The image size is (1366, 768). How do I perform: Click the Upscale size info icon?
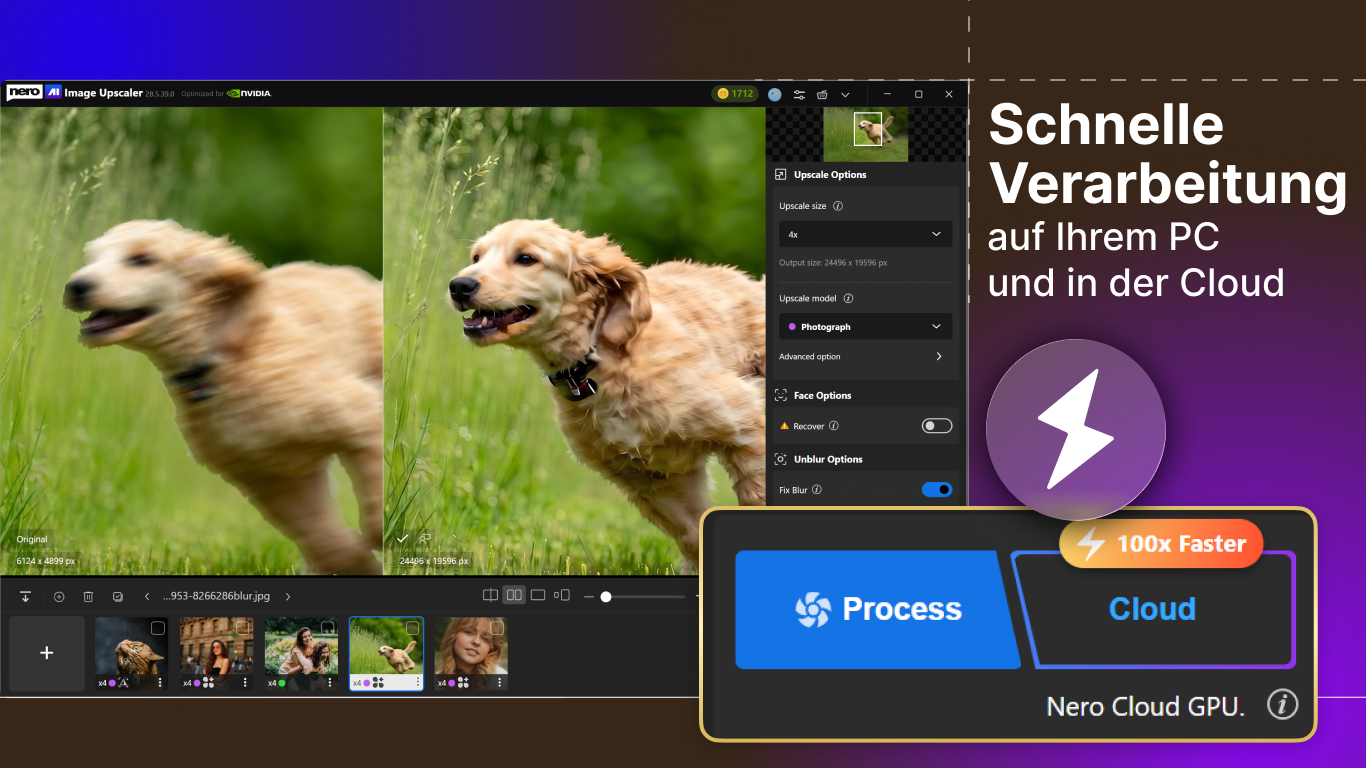click(838, 206)
